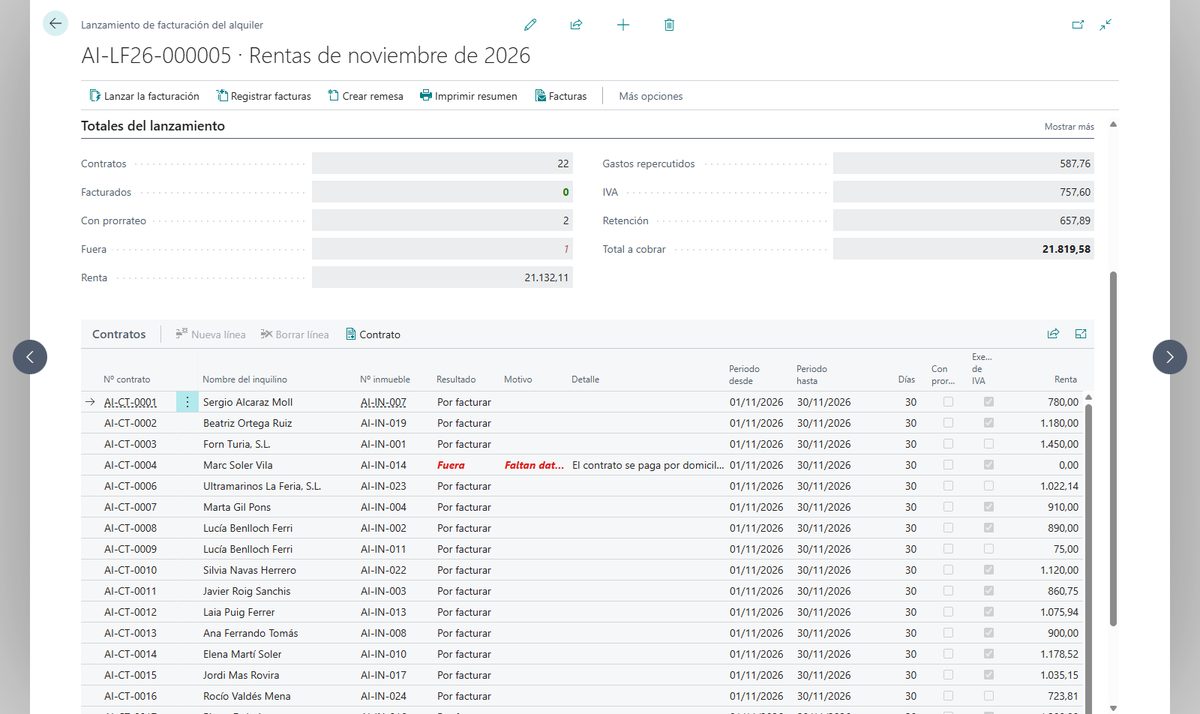Screen dimensions: 1200x714
Task: Select contract AI-CT-0012 cell
Action: [130, 612]
